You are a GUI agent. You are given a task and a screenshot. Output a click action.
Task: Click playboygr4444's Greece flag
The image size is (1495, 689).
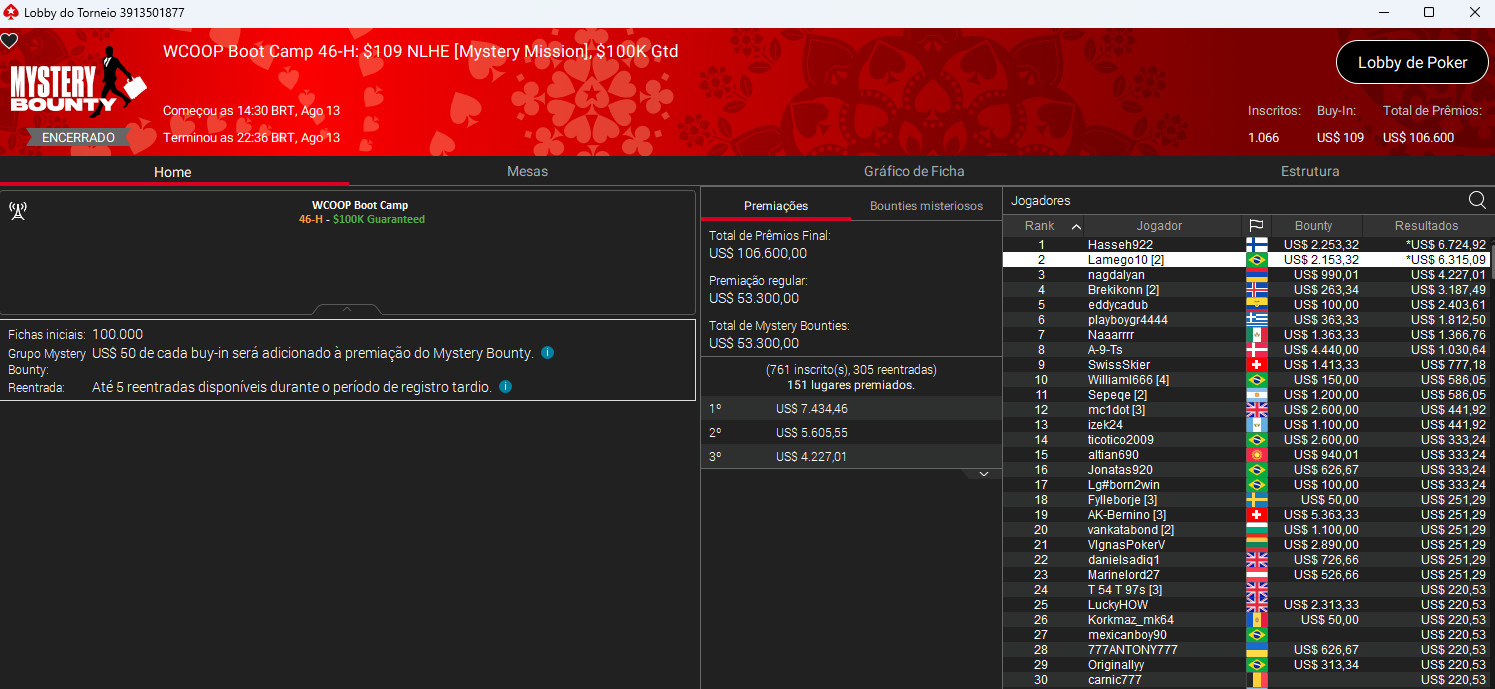pyautogui.click(x=1257, y=320)
